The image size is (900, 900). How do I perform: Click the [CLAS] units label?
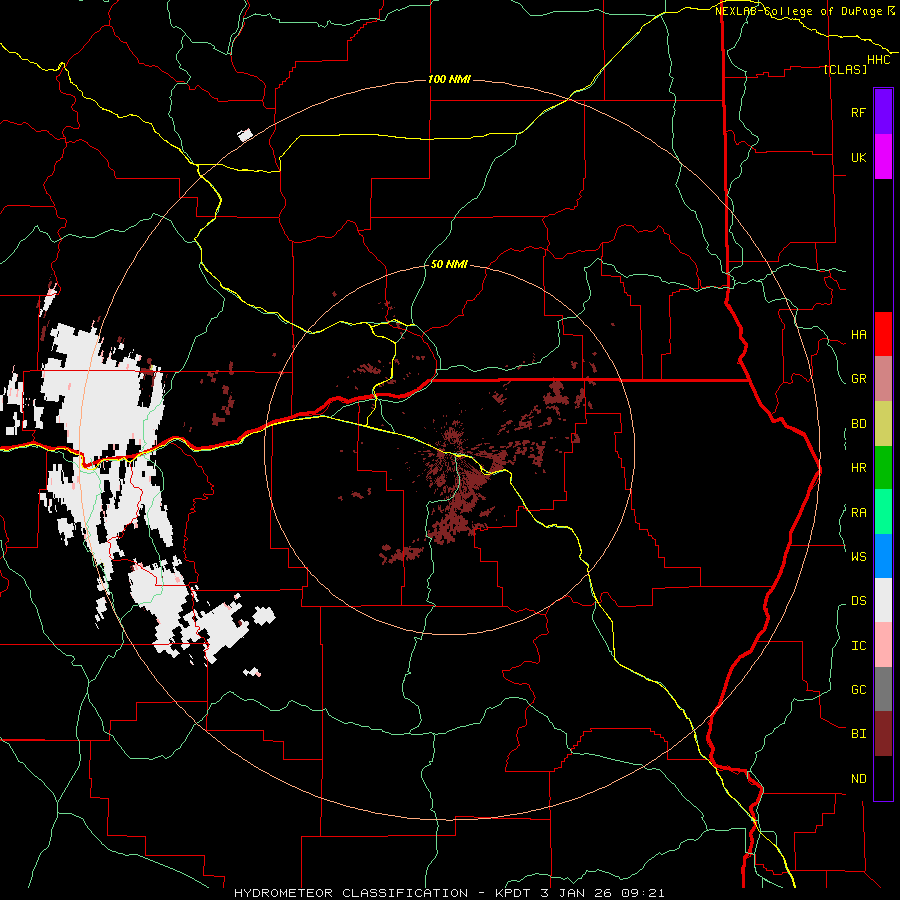(845, 69)
